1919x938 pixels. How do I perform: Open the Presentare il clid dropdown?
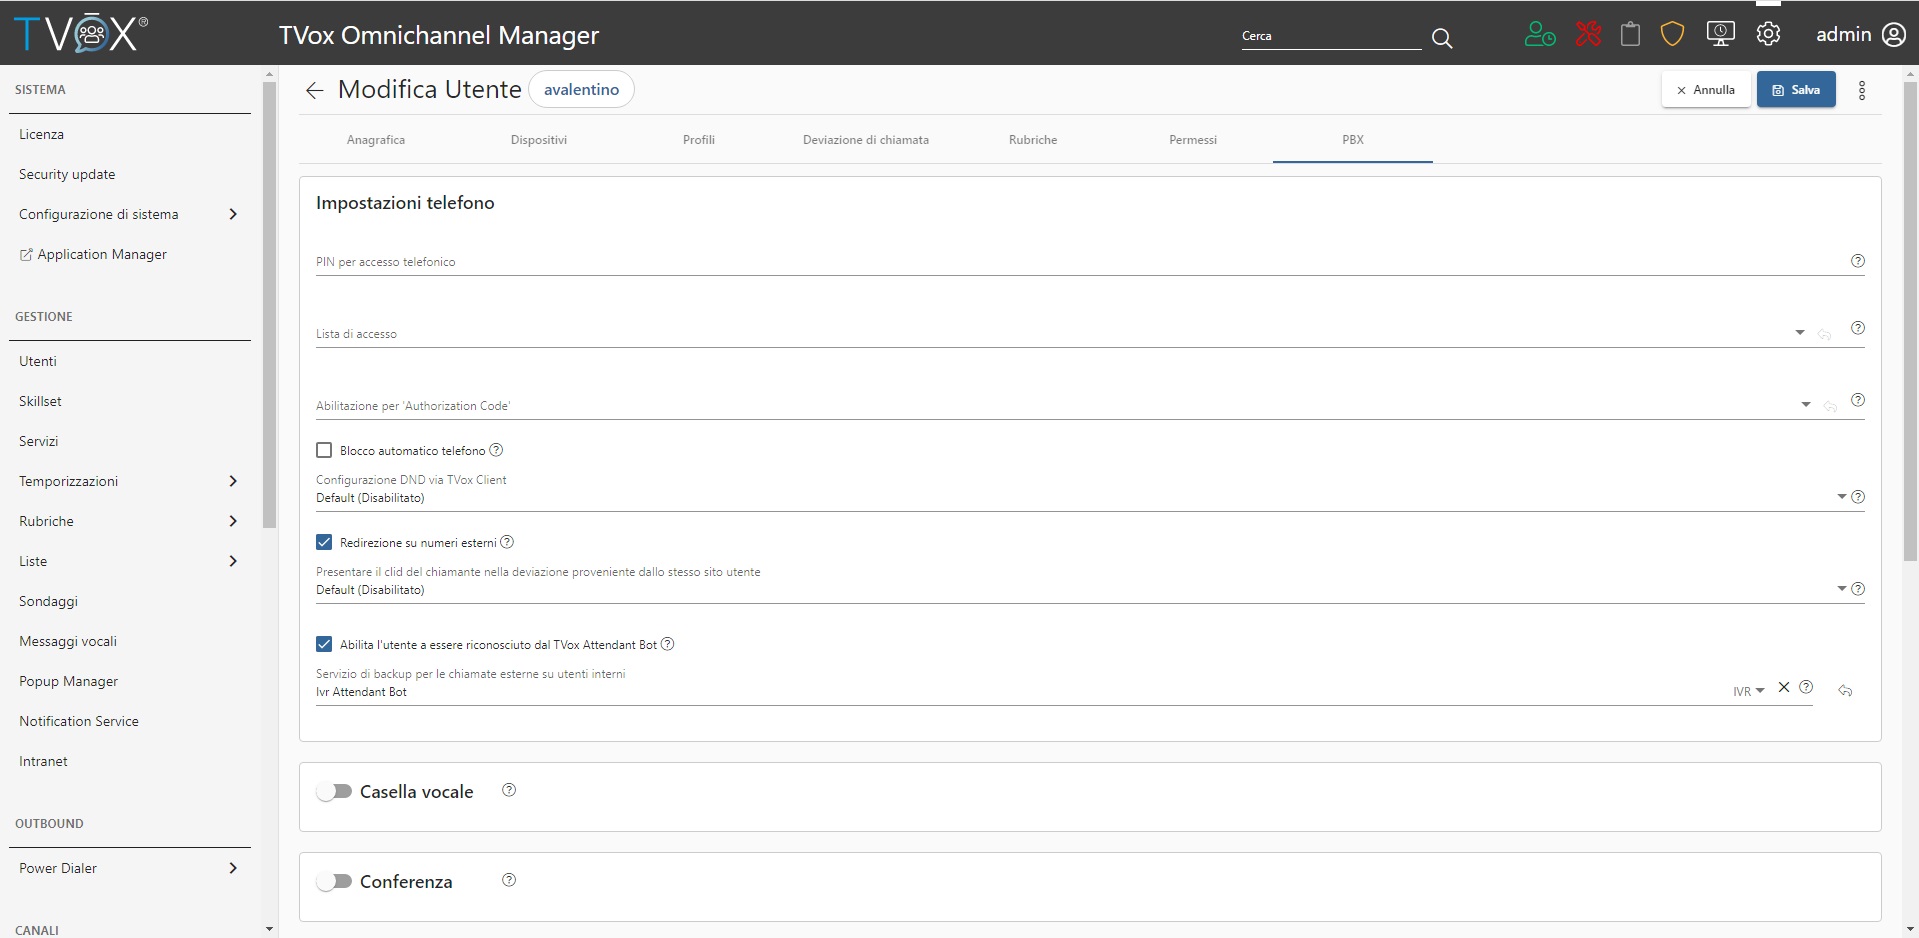coord(1841,589)
